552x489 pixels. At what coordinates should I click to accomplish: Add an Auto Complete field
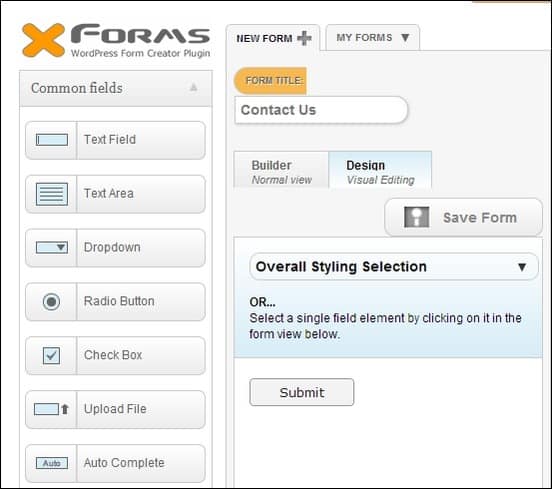click(115, 463)
